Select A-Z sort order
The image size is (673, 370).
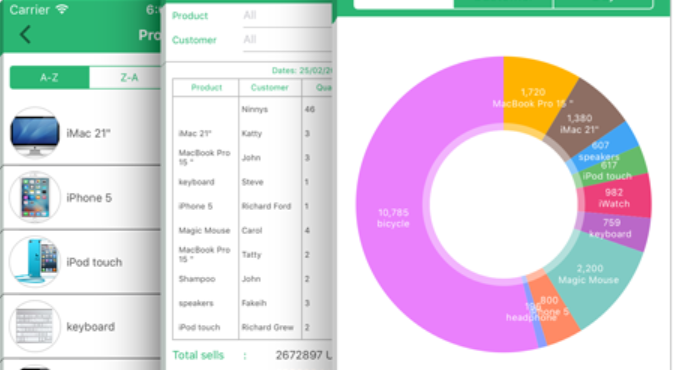tap(49, 77)
